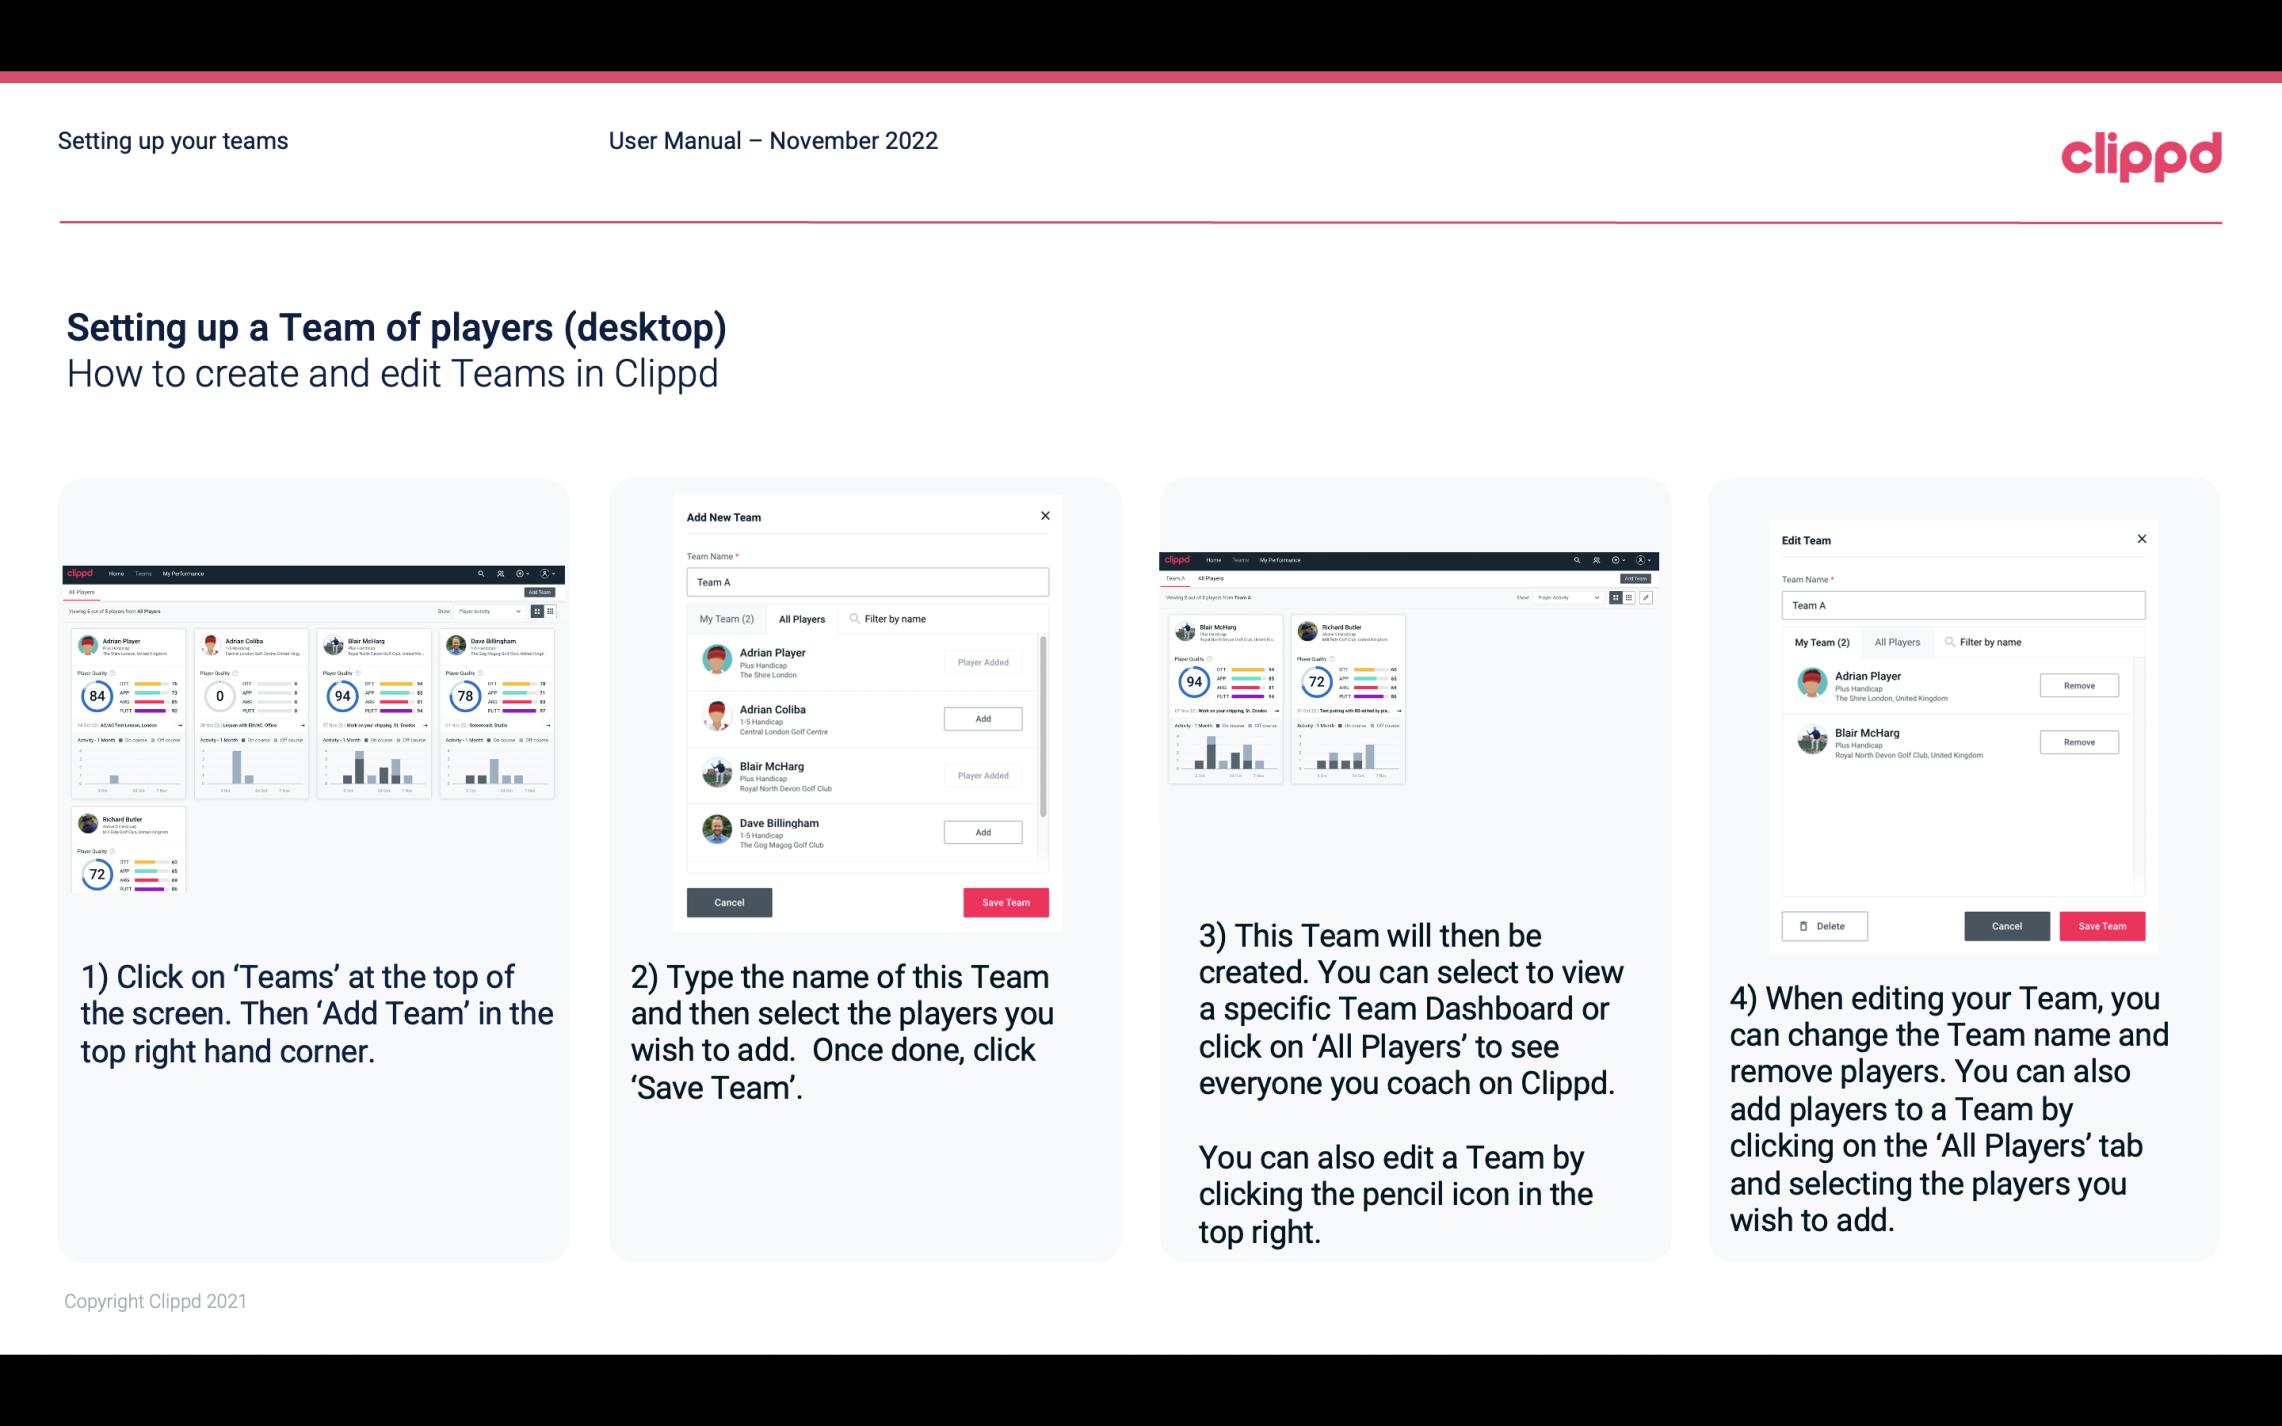Select the My Team tab in Add New Team
This screenshot has height=1426, width=2282.
click(x=726, y=619)
